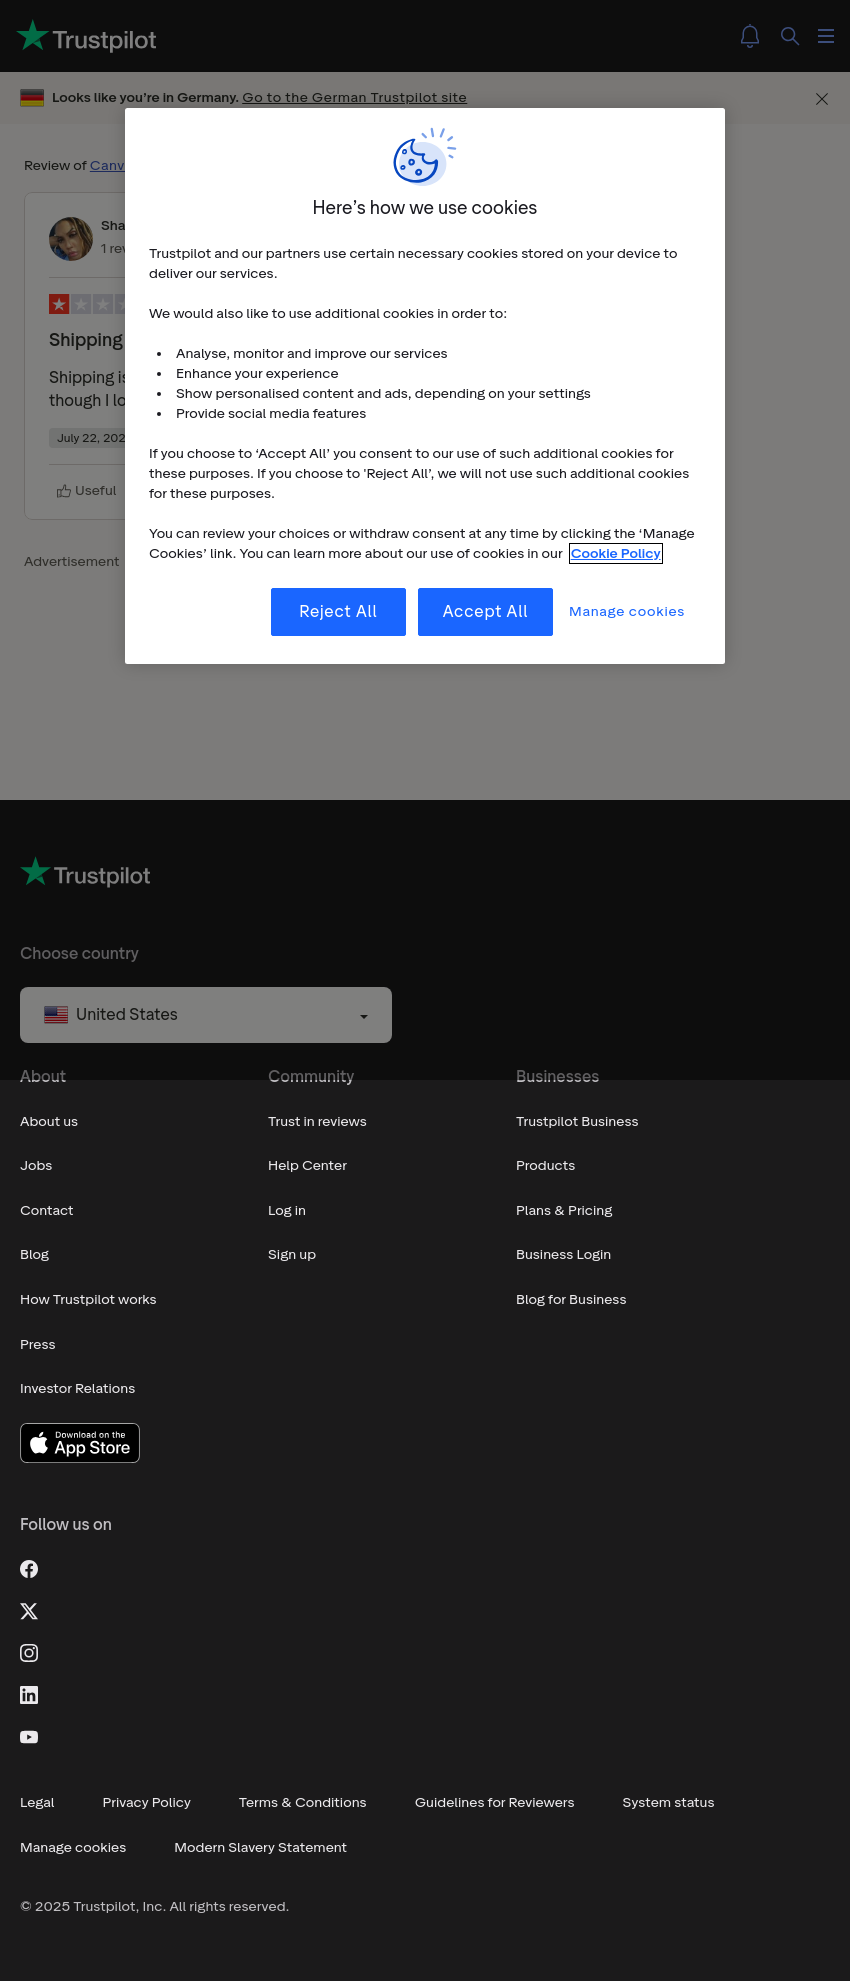Open the notifications bell icon
This screenshot has height=1981, width=850.
coord(750,36)
